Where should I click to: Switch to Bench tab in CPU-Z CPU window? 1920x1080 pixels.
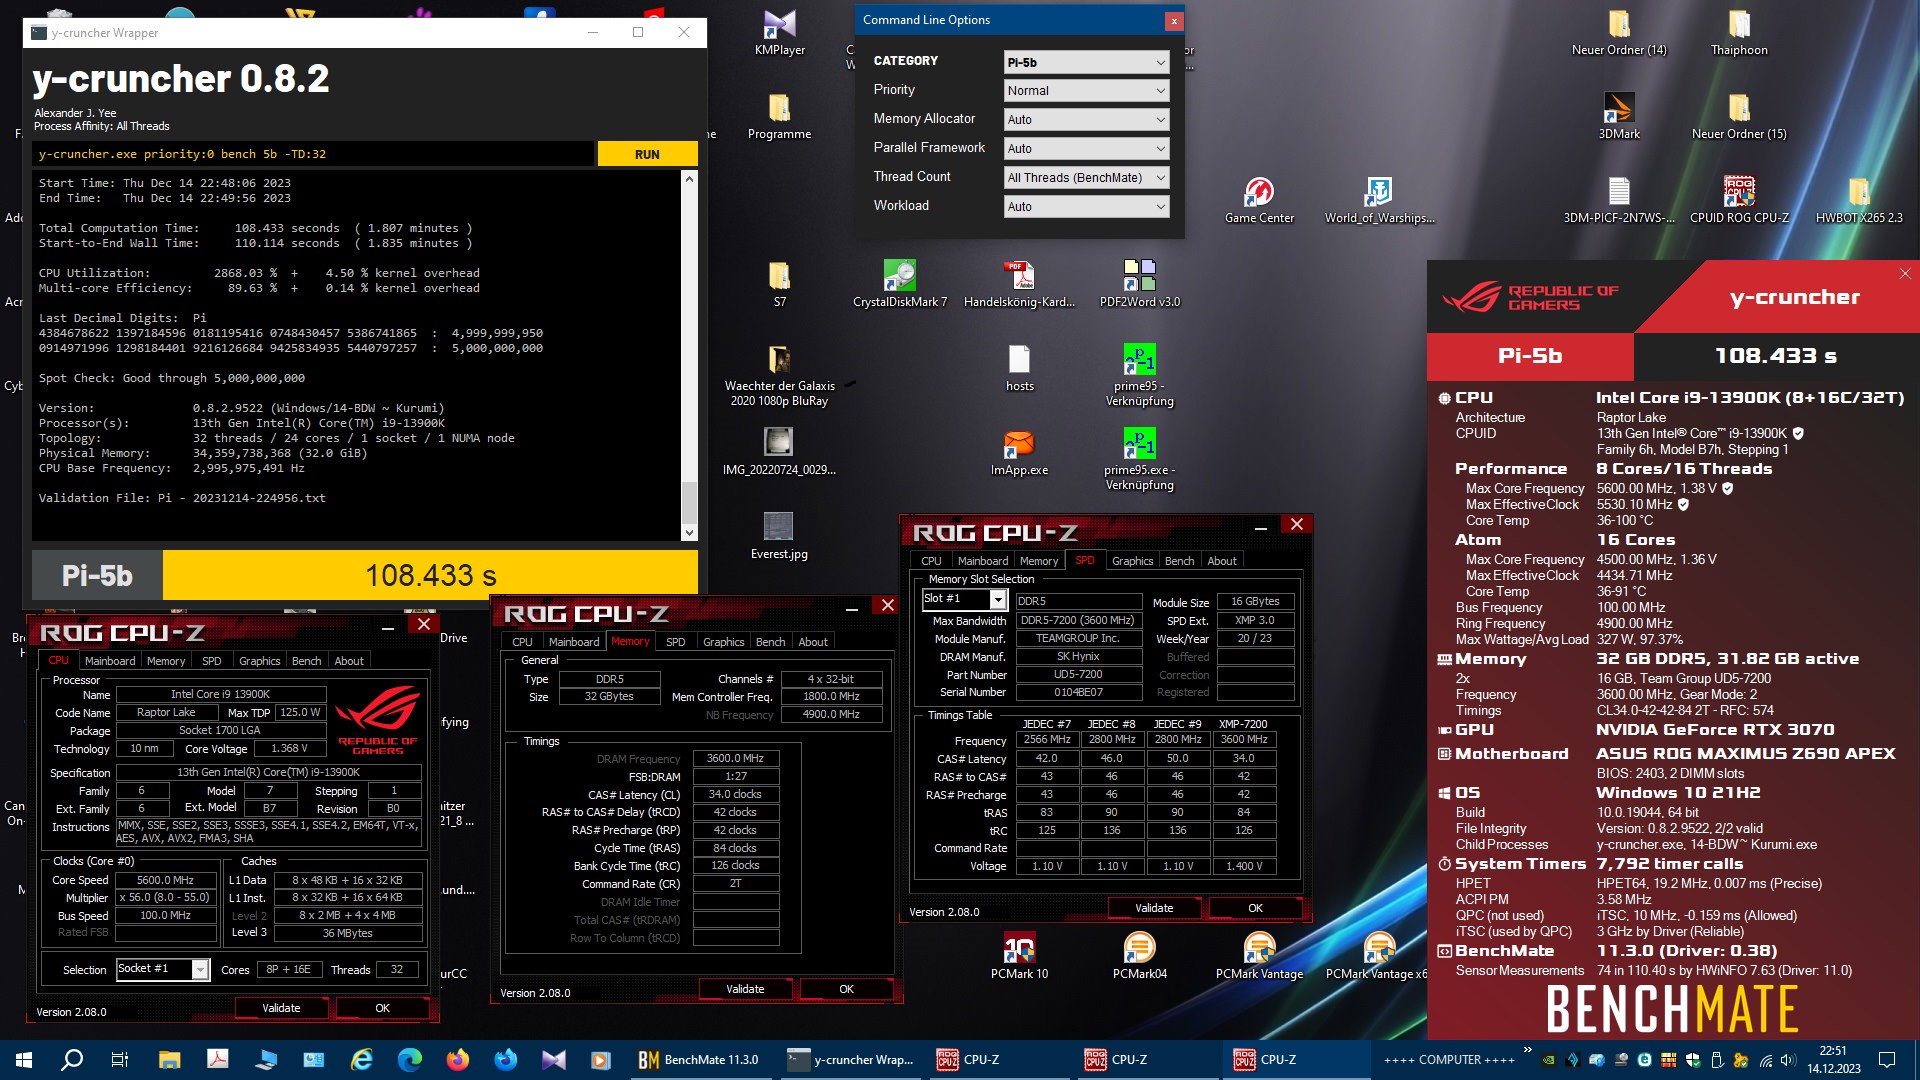(x=306, y=661)
